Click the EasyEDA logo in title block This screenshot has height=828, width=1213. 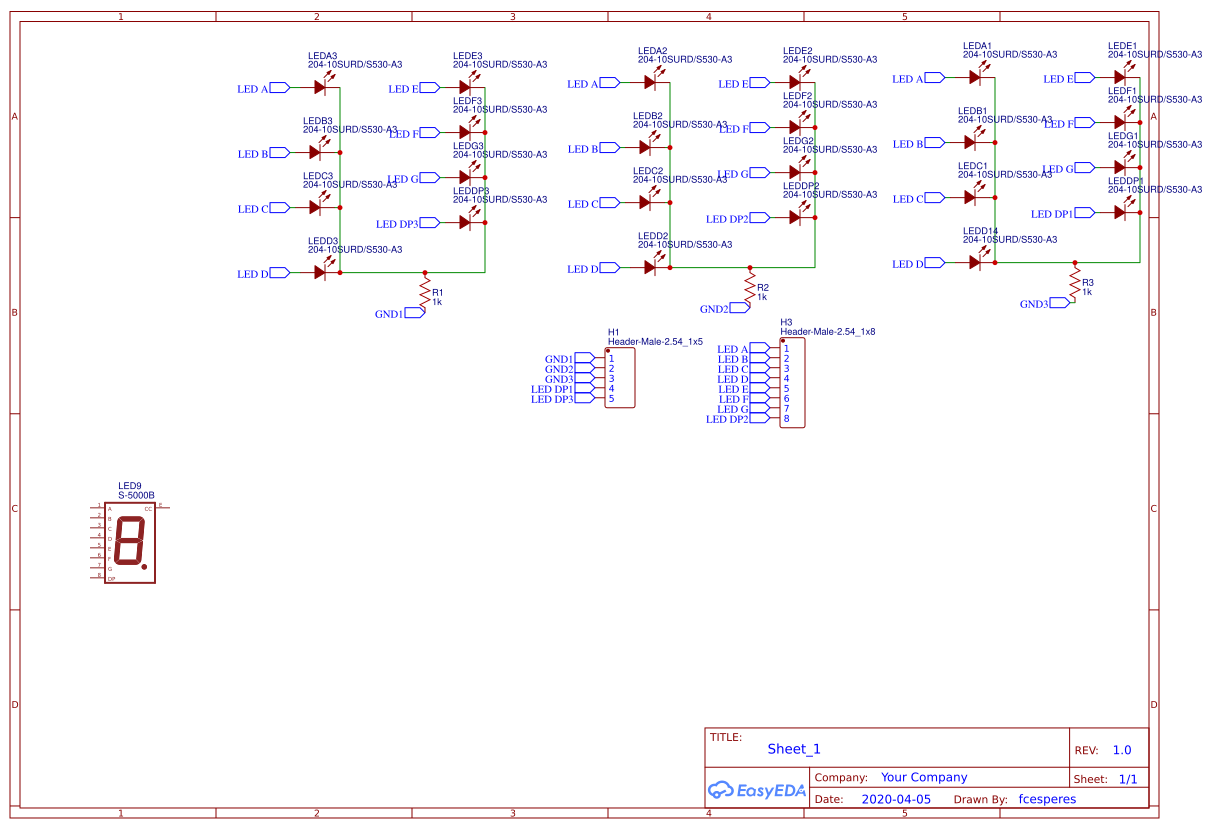point(757,790)
